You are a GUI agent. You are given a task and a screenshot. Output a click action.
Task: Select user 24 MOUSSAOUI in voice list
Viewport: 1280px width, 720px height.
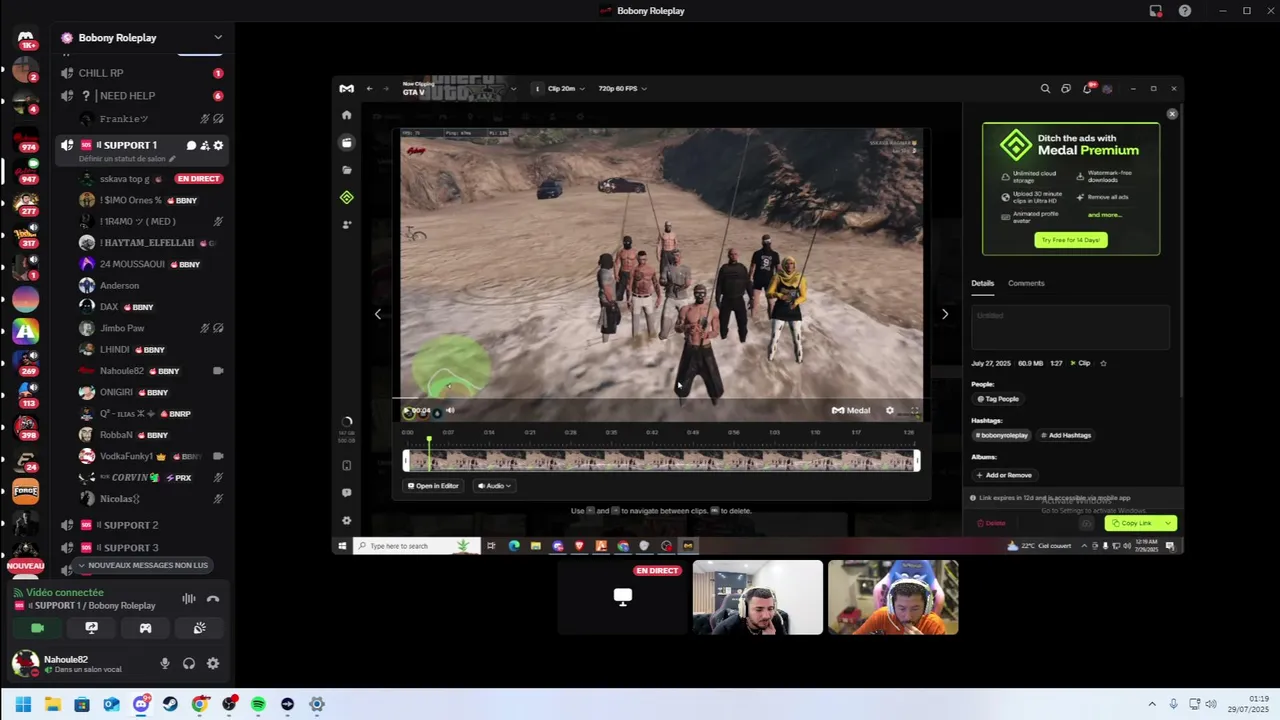point(151,264)
